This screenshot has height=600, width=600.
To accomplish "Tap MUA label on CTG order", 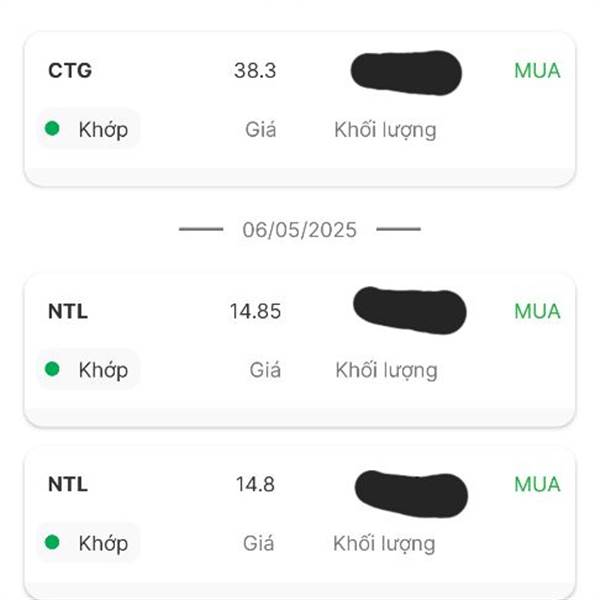I will pyautogui.click(x=537, y=71).
